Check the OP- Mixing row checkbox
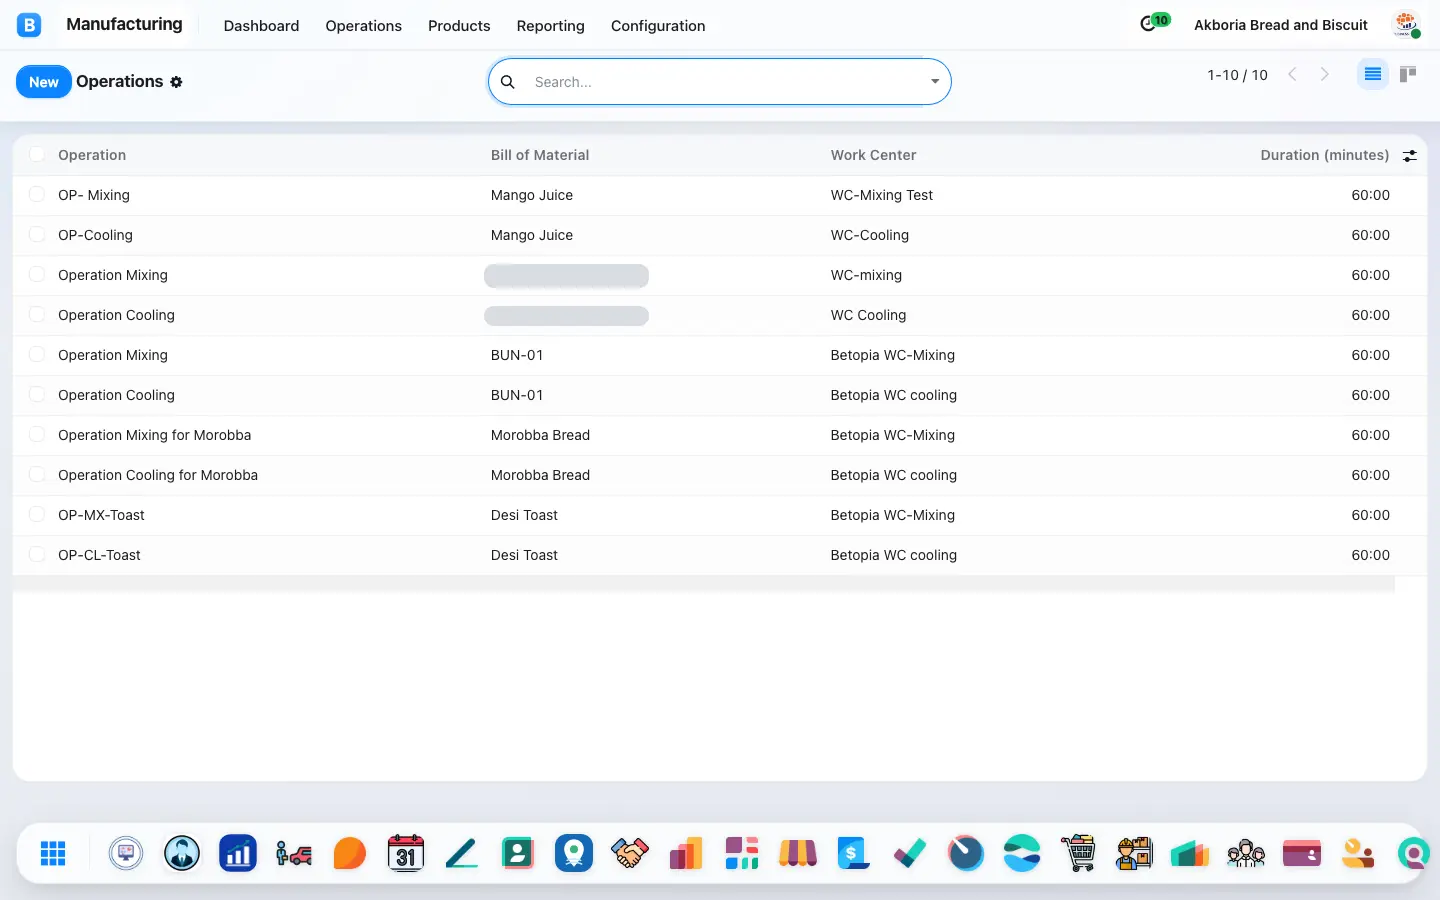This screenshot has width=1440, height=900. pyautogui.click(x=37, y=194)
